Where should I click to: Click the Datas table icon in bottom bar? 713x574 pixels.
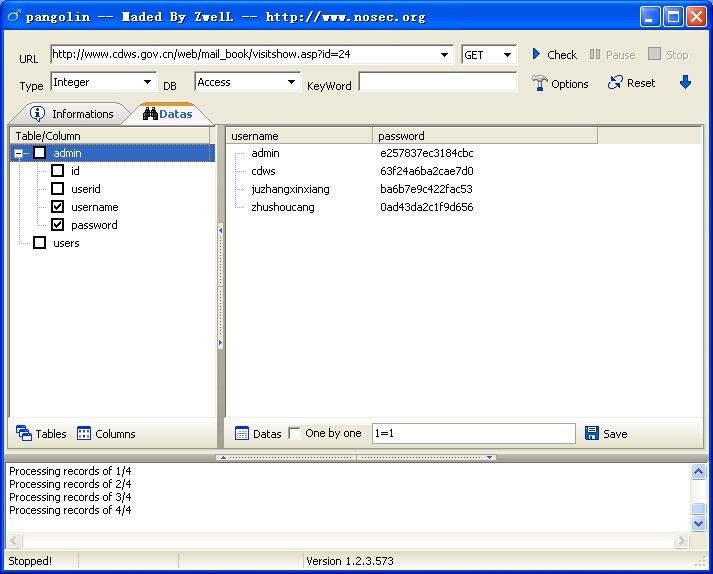click(x=241, y=433)
